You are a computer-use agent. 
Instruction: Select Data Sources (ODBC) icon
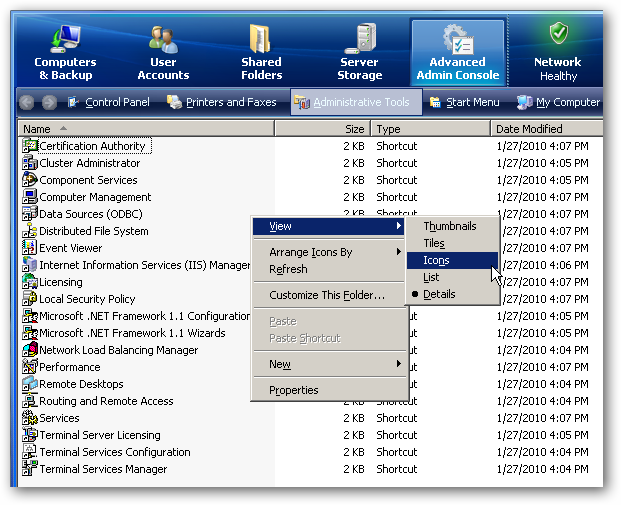coord(30,214)
